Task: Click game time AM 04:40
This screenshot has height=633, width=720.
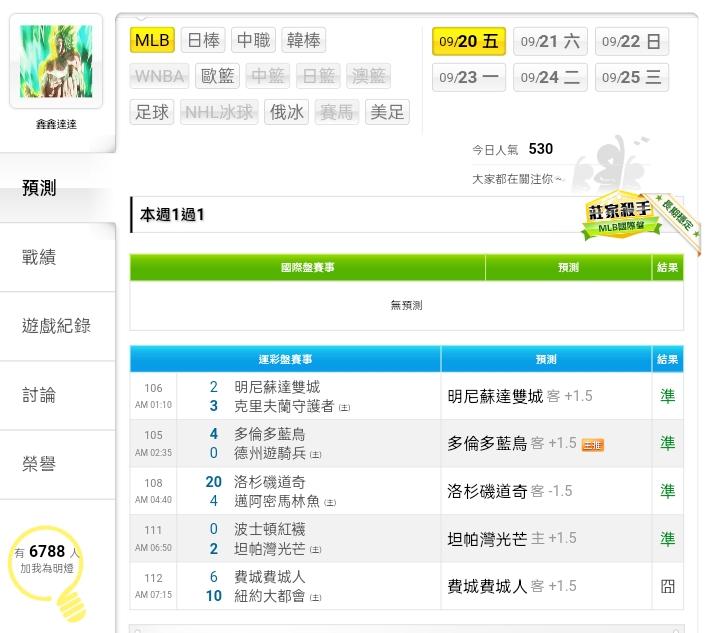Action: click(x=153, y=499)
